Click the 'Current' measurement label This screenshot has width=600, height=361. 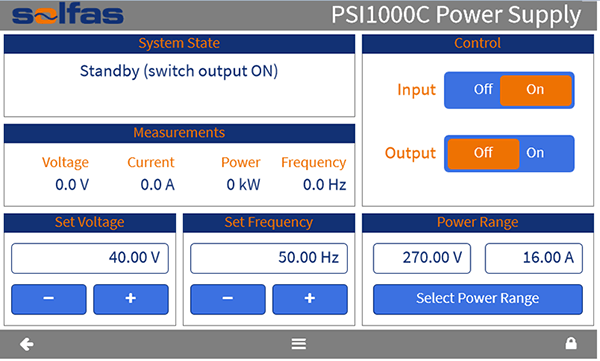(x=151, y=162)
